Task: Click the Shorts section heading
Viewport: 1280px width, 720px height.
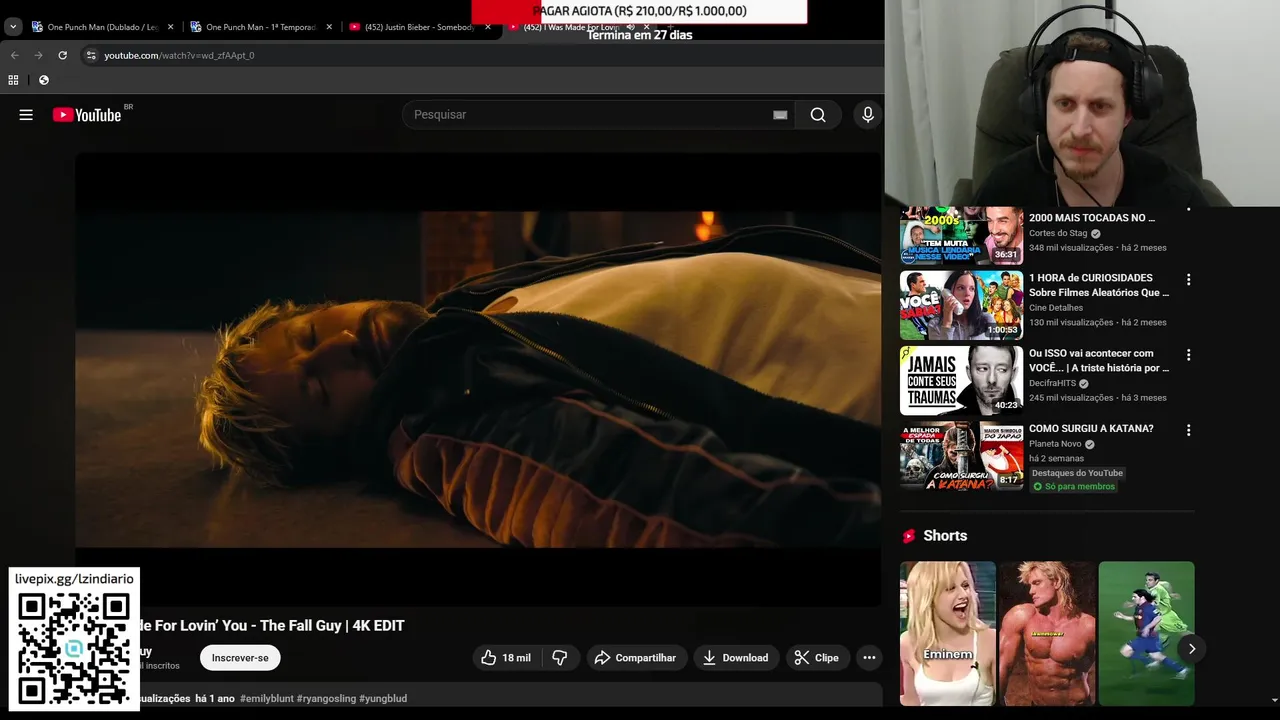Action: [x=945, y=536]
